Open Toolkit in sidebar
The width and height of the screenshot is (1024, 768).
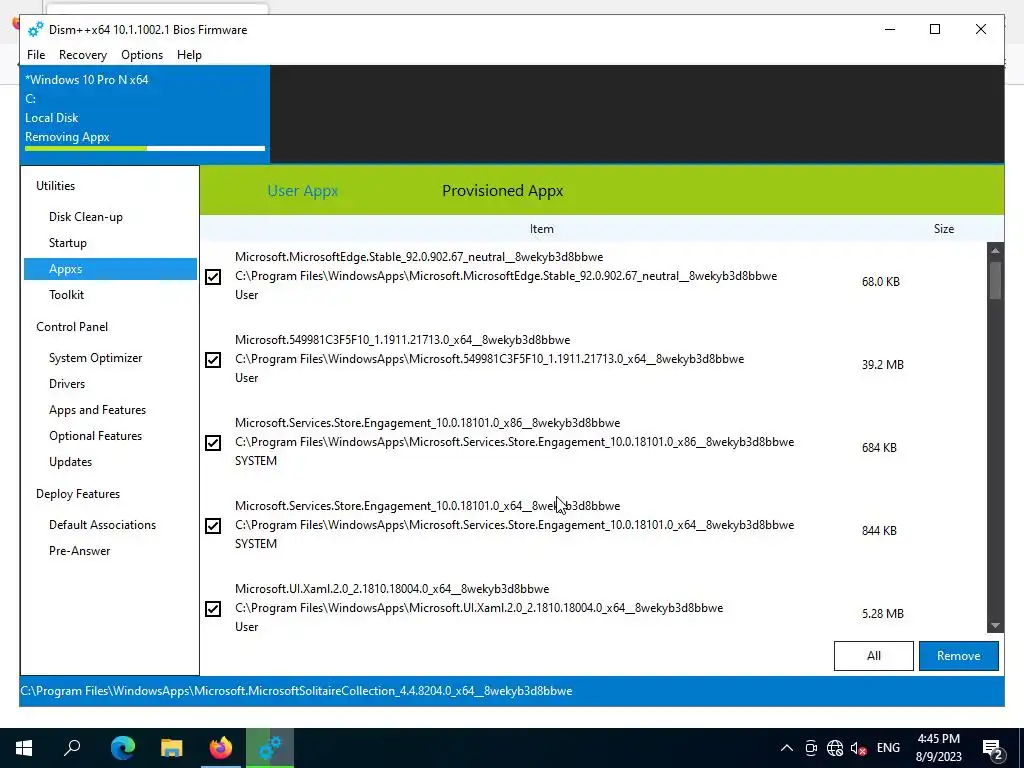tap(67, 295)
